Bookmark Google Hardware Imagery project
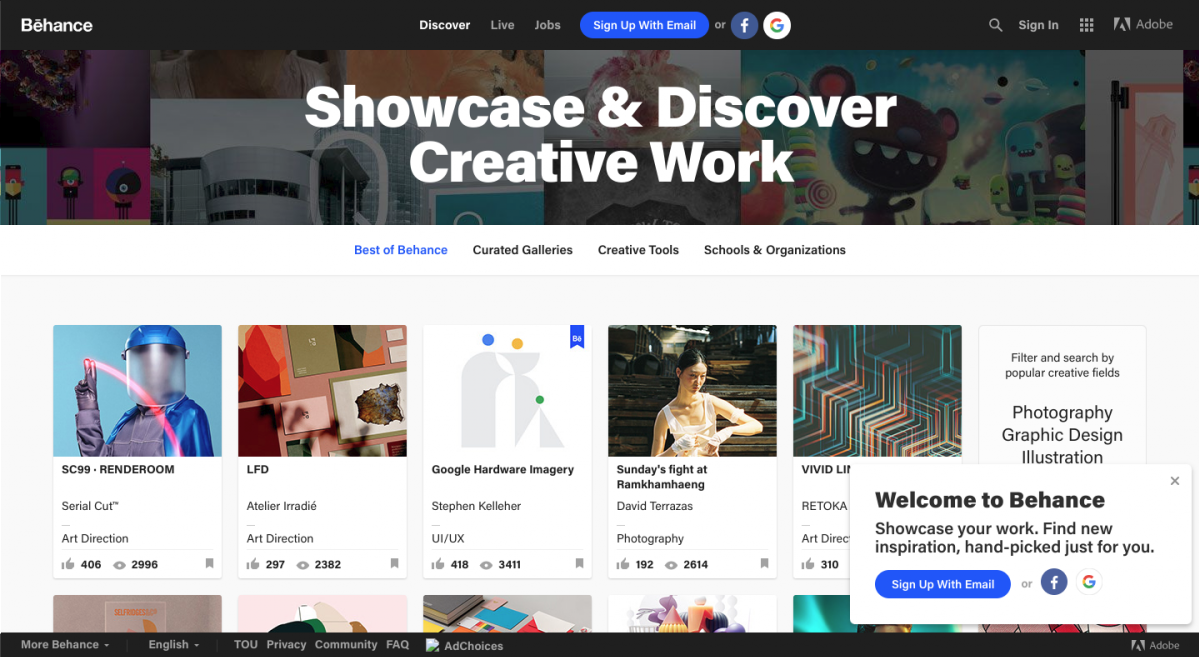 tap(580, 564)
